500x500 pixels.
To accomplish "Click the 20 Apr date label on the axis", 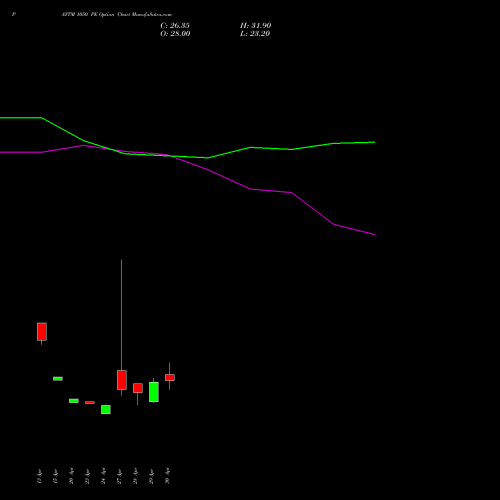I will 71,476.
